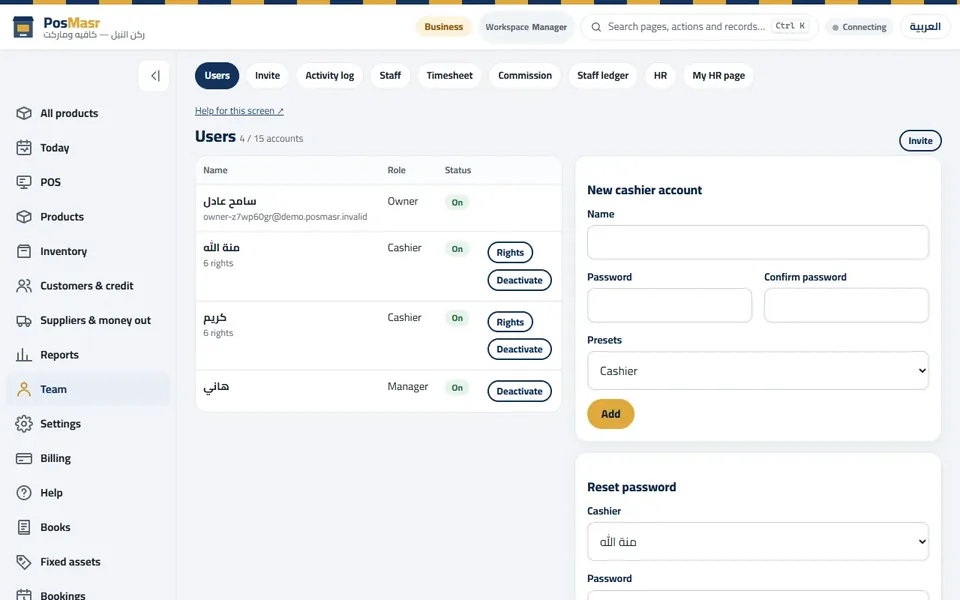
Task: Deactivate the منة الله cashier account
Action: coord(519,280)
